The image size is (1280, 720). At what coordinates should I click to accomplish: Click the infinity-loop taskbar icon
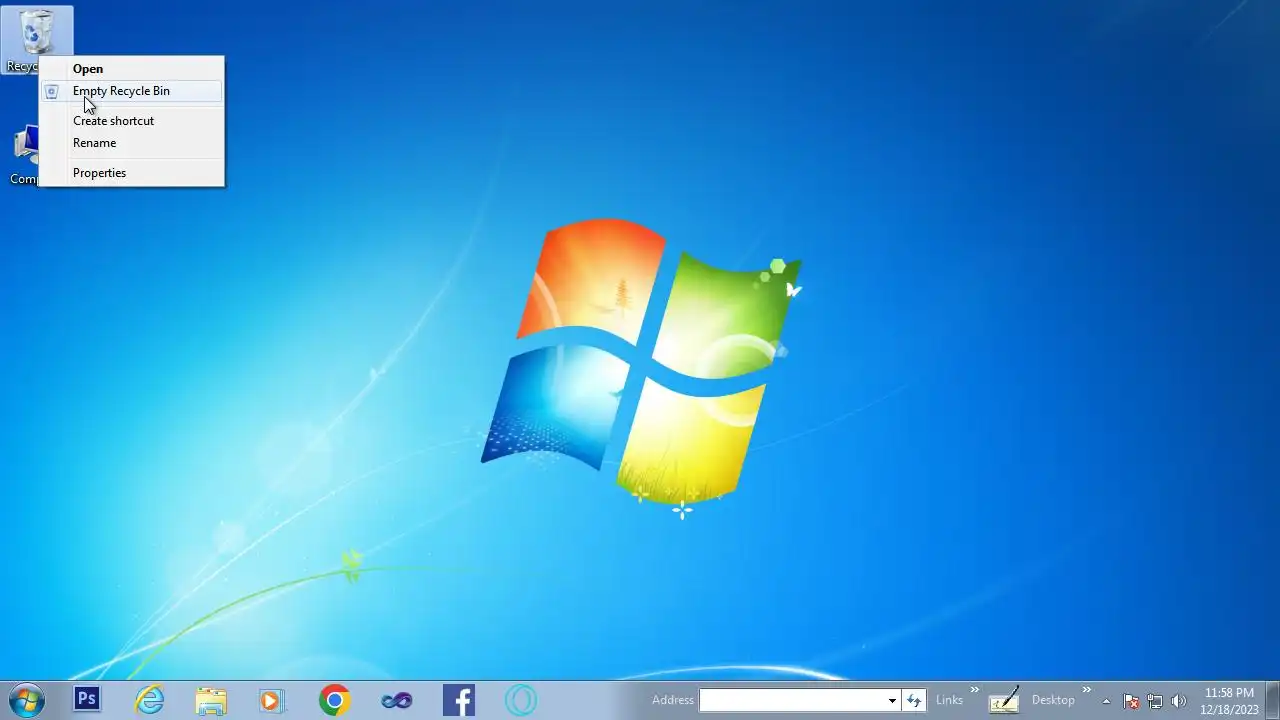coord(397,700)
